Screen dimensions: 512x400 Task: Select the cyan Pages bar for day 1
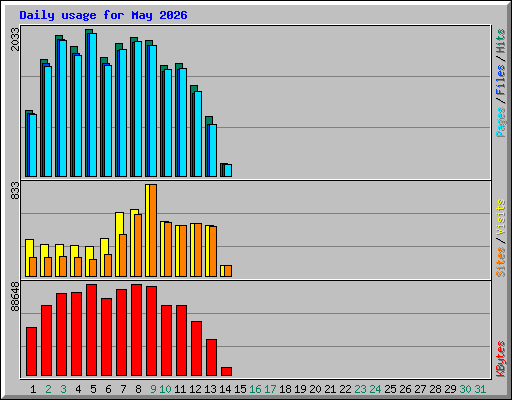click(x=33, y=146)
